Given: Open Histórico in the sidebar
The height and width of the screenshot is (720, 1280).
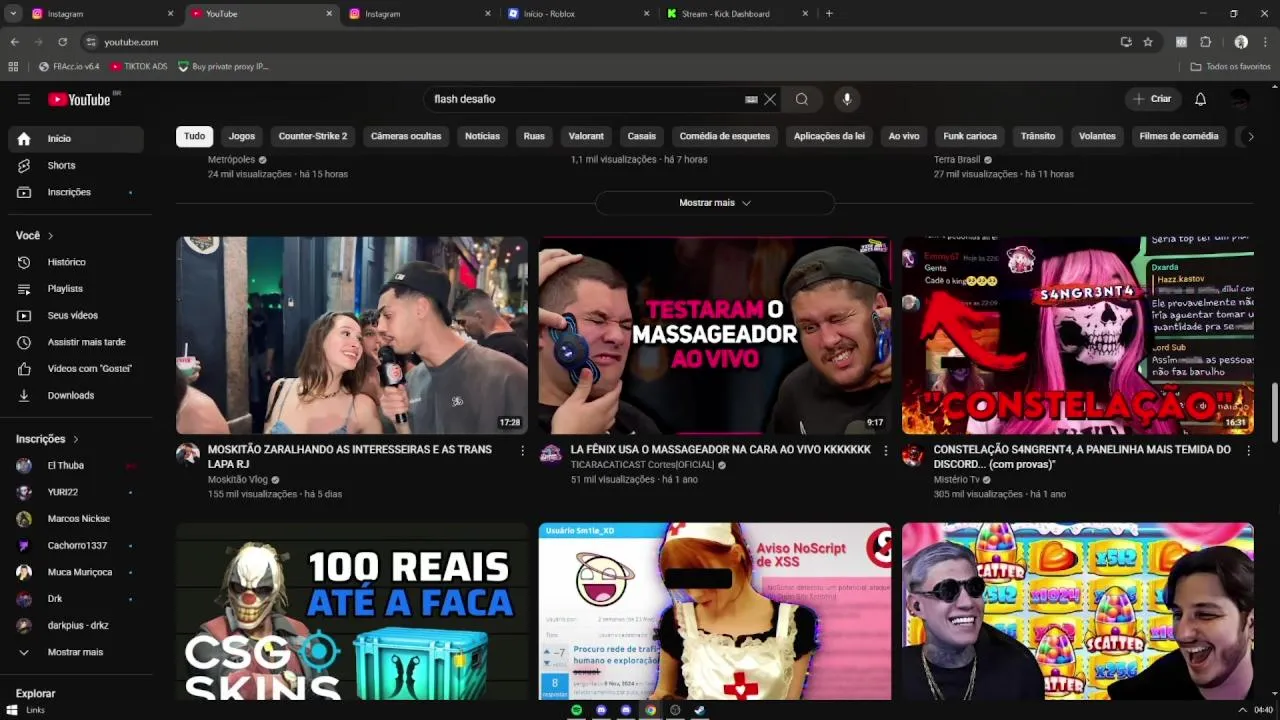Looking at the screenshot, I should (x=76, y=262).
